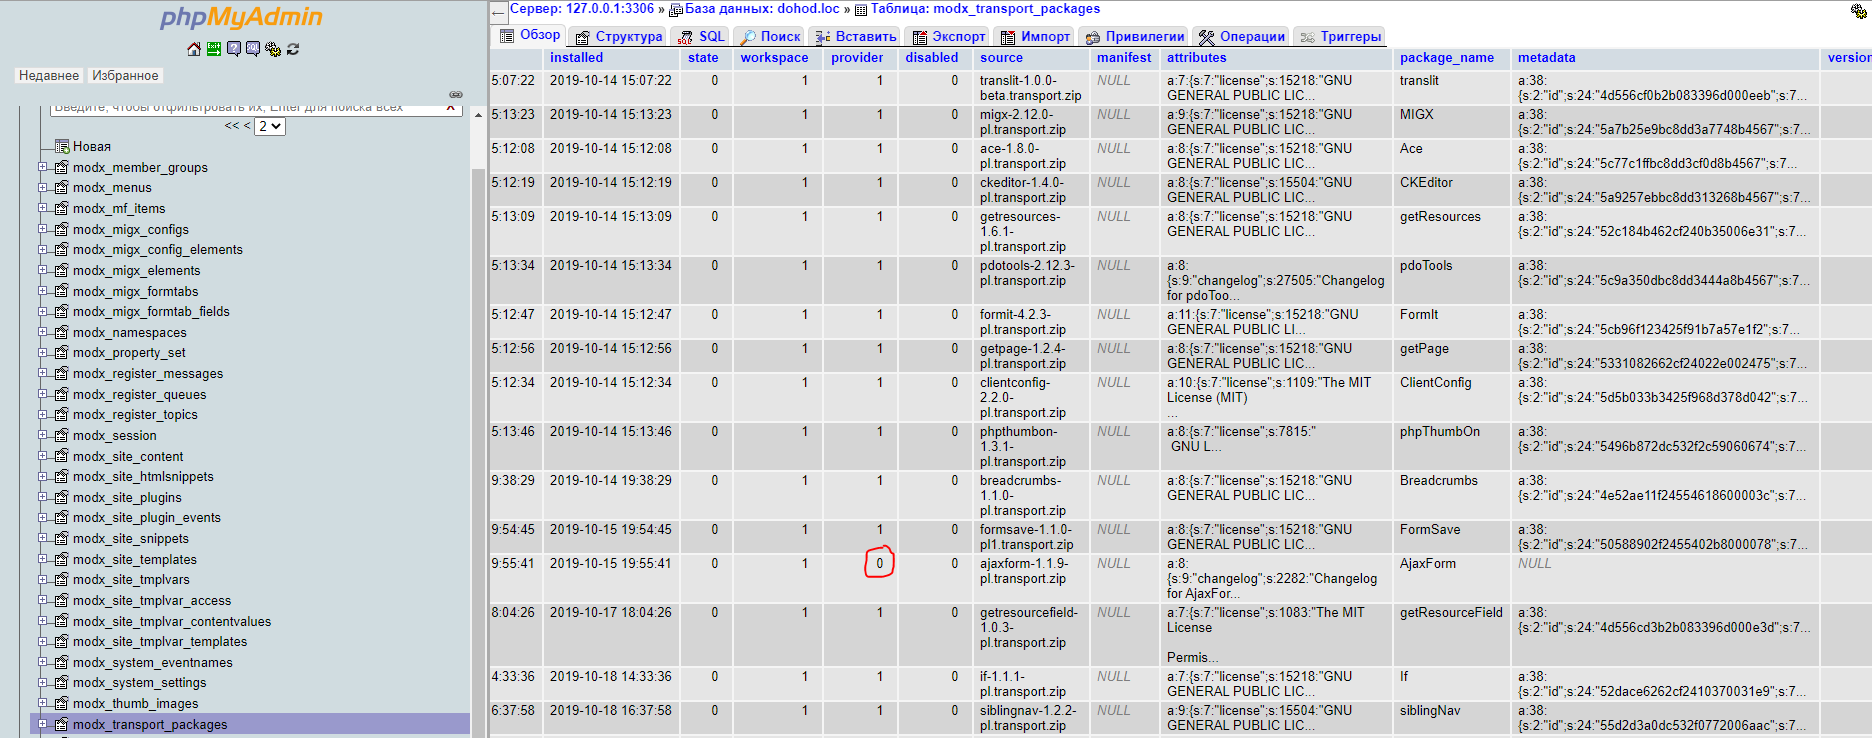Sort by the installed column header
Viewport: 1872px width, 738px height.
[x=576, y=58]
